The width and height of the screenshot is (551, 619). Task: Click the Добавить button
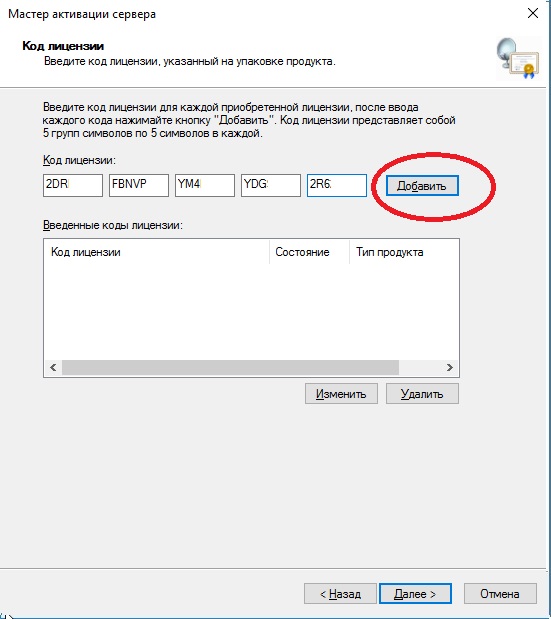[x=422, y=186]
